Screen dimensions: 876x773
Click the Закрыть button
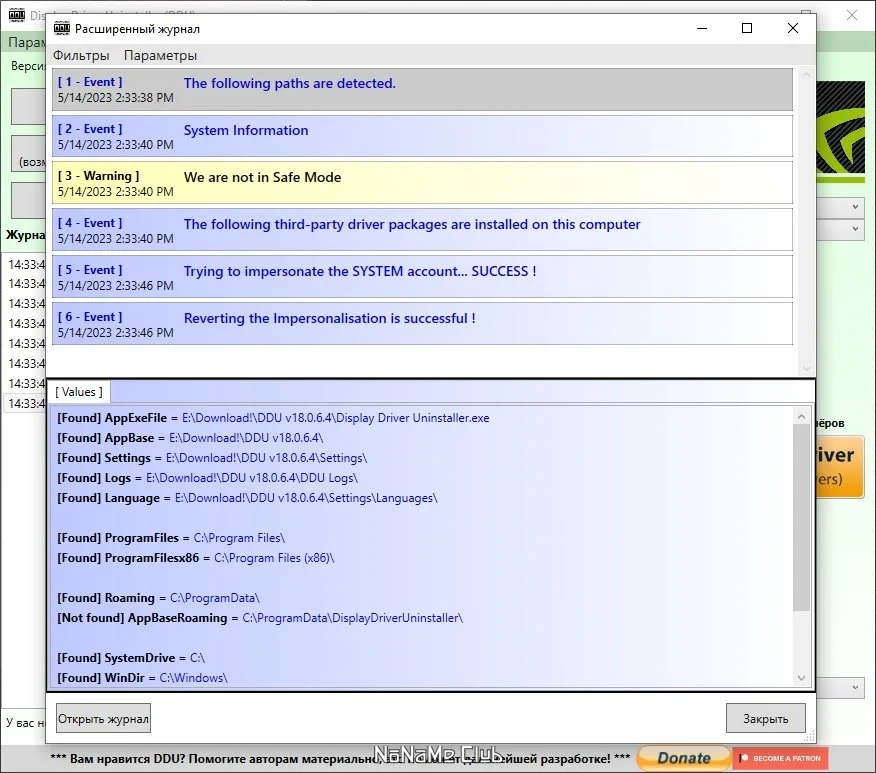765,718
